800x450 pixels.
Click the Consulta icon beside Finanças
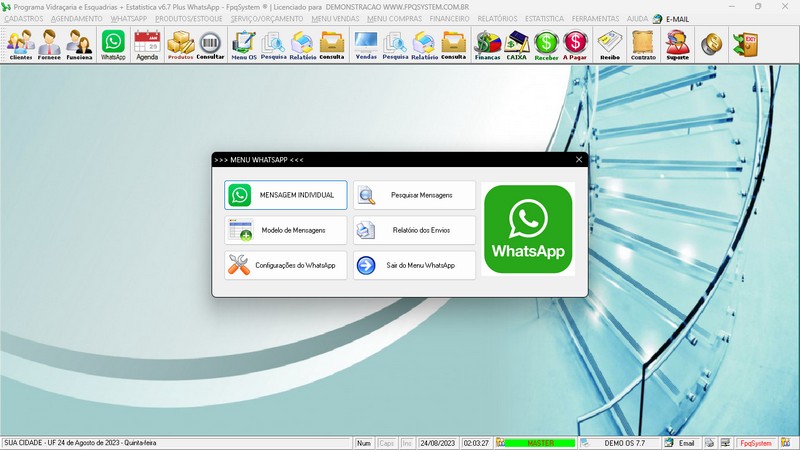[454, 45]
